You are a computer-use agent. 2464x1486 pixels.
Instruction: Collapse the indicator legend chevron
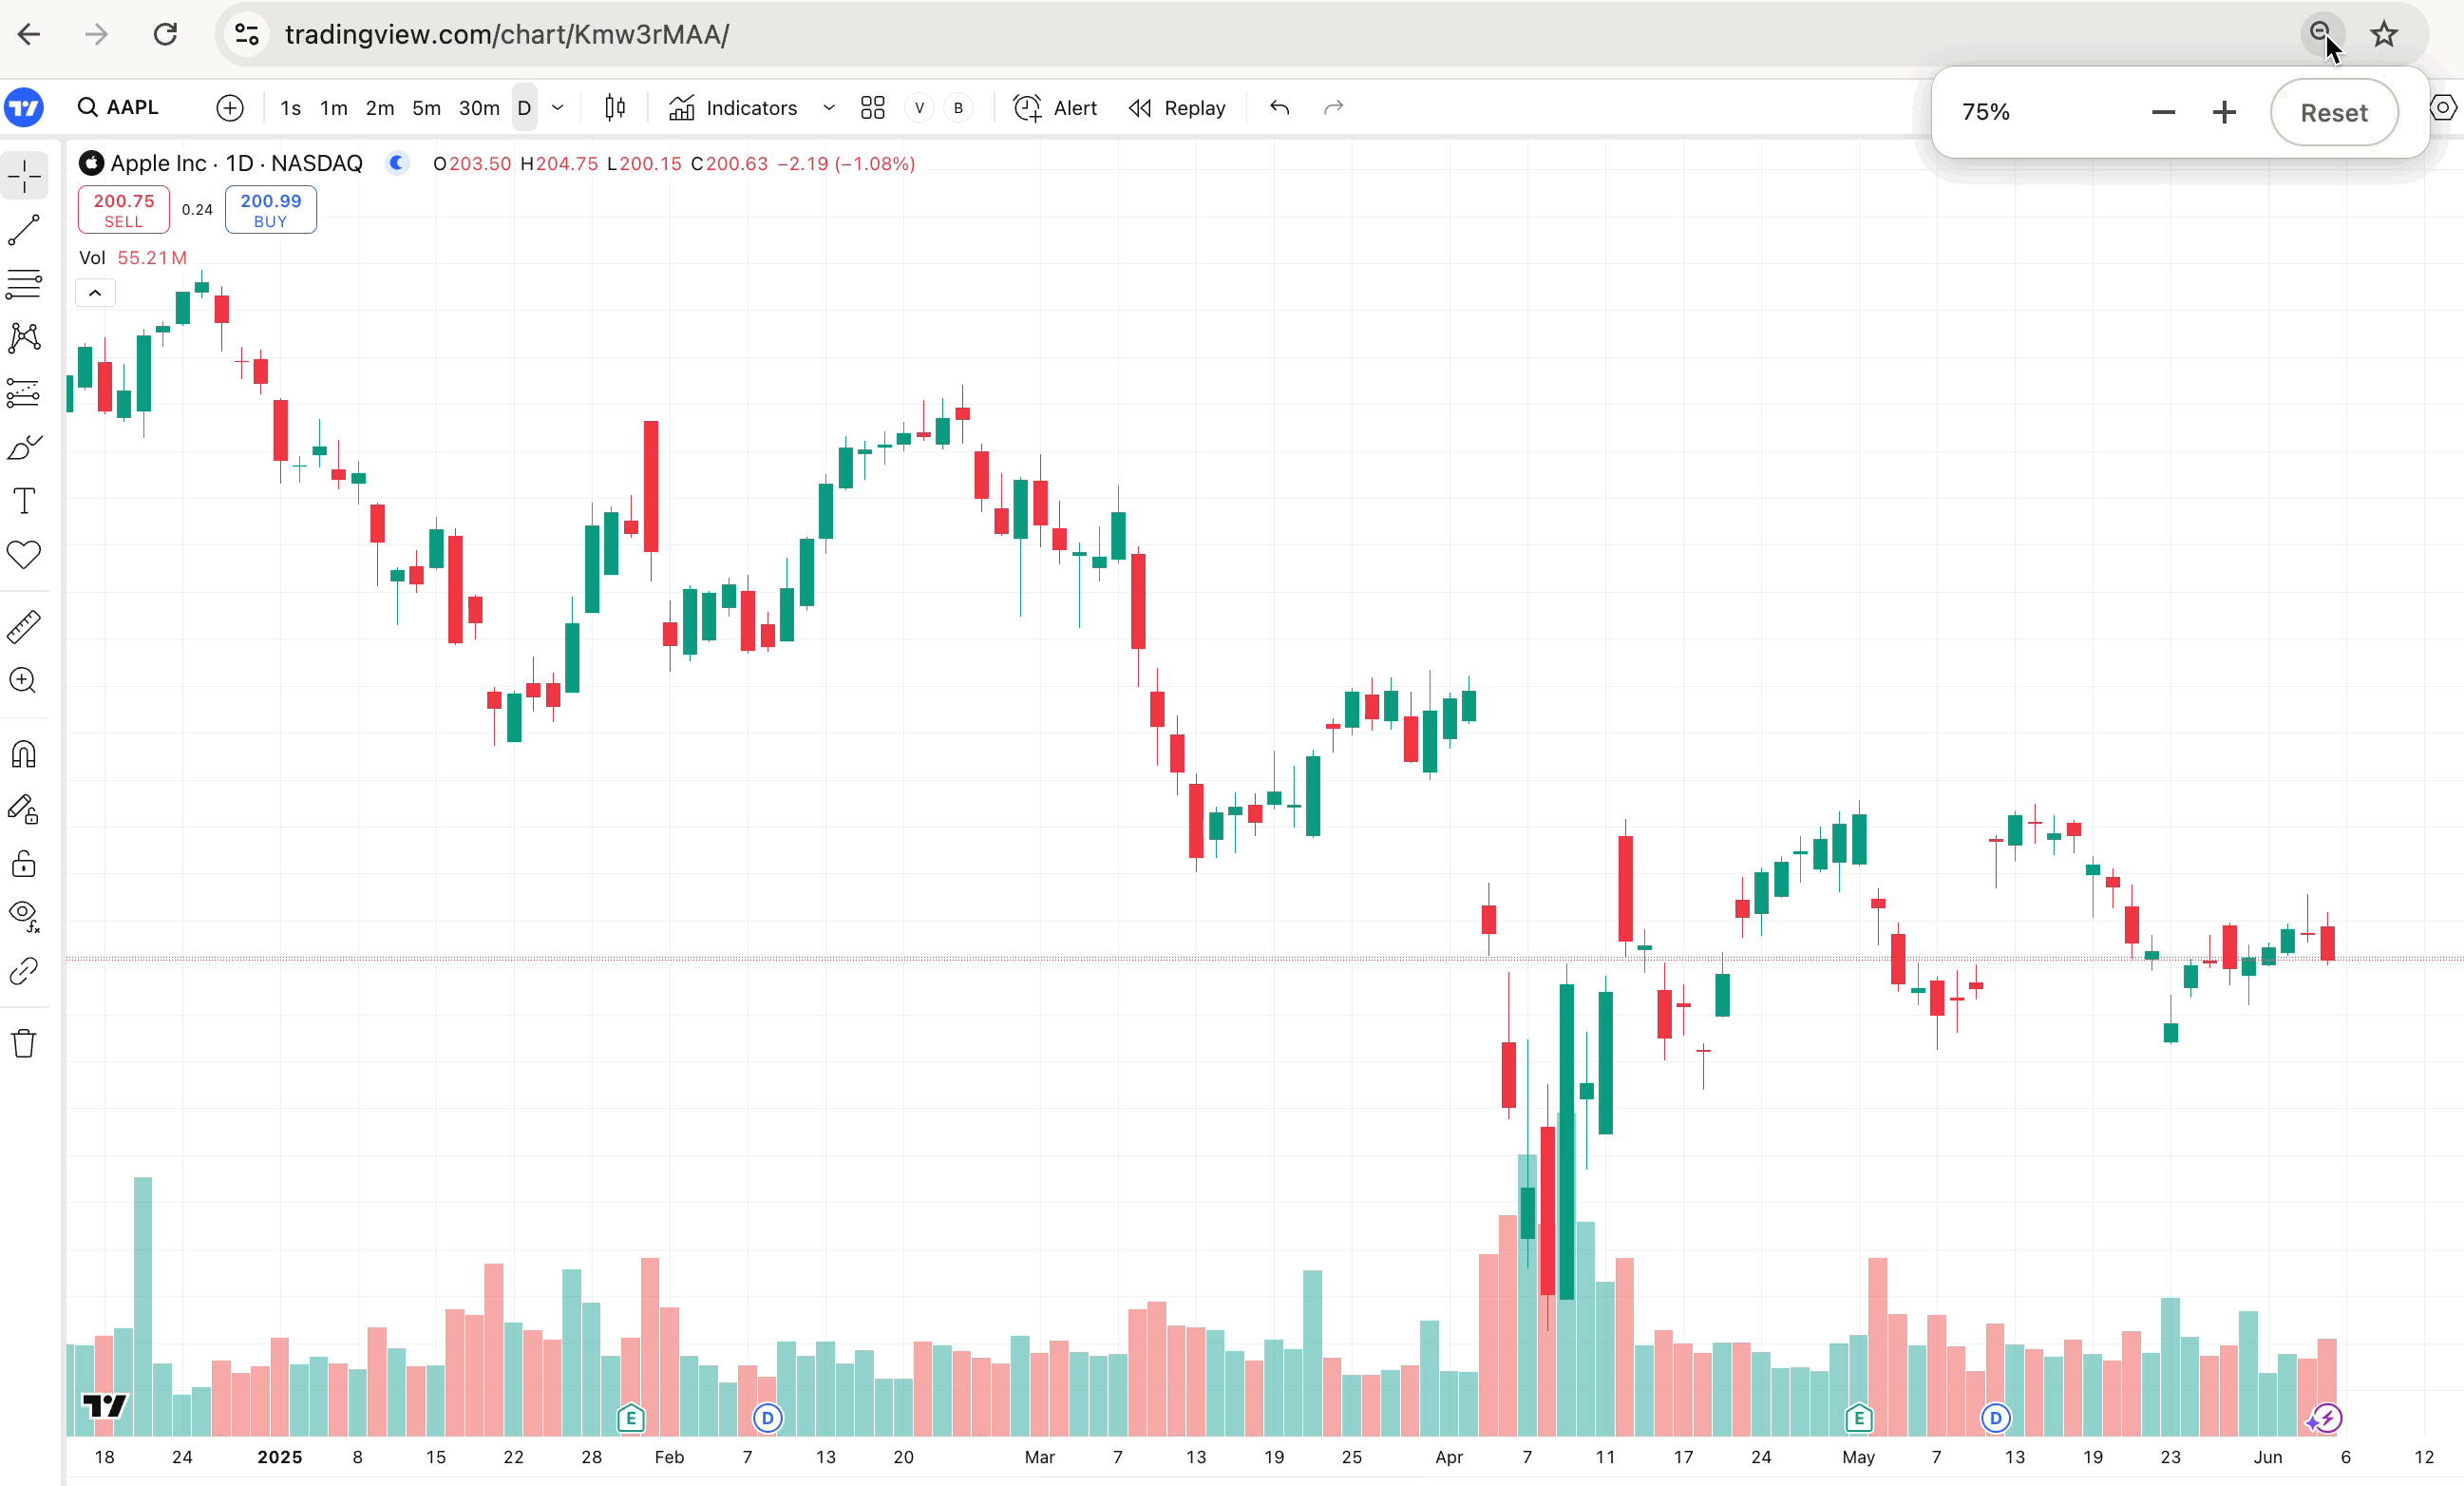pos(95,293)
